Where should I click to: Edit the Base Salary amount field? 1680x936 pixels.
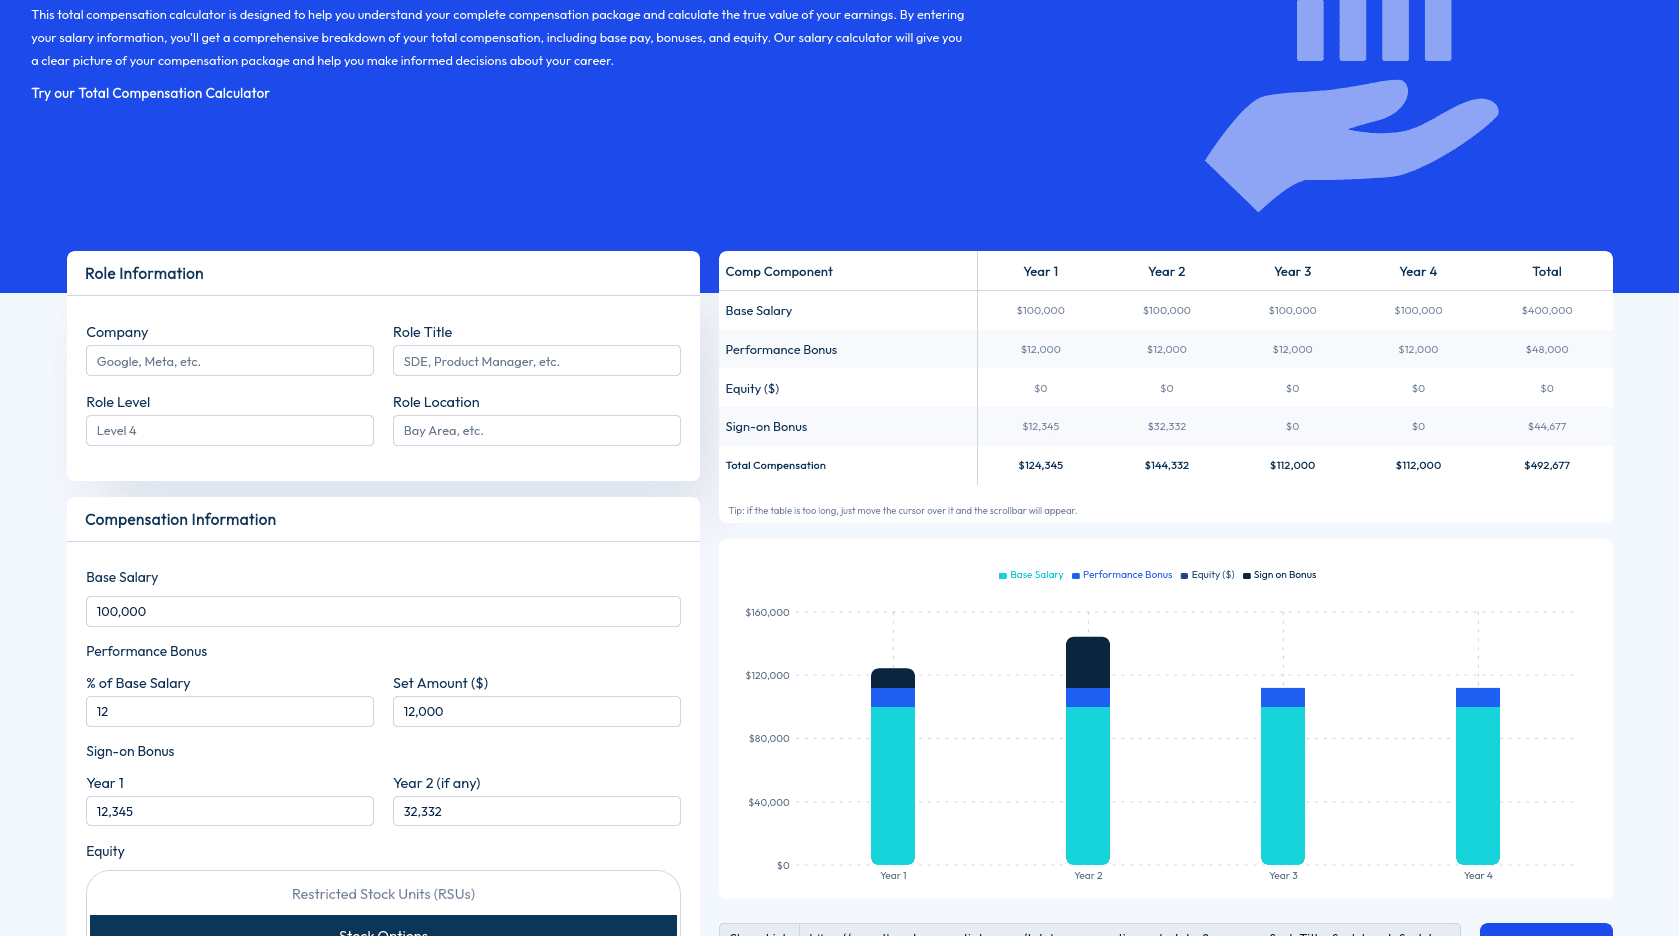point(383,612)
